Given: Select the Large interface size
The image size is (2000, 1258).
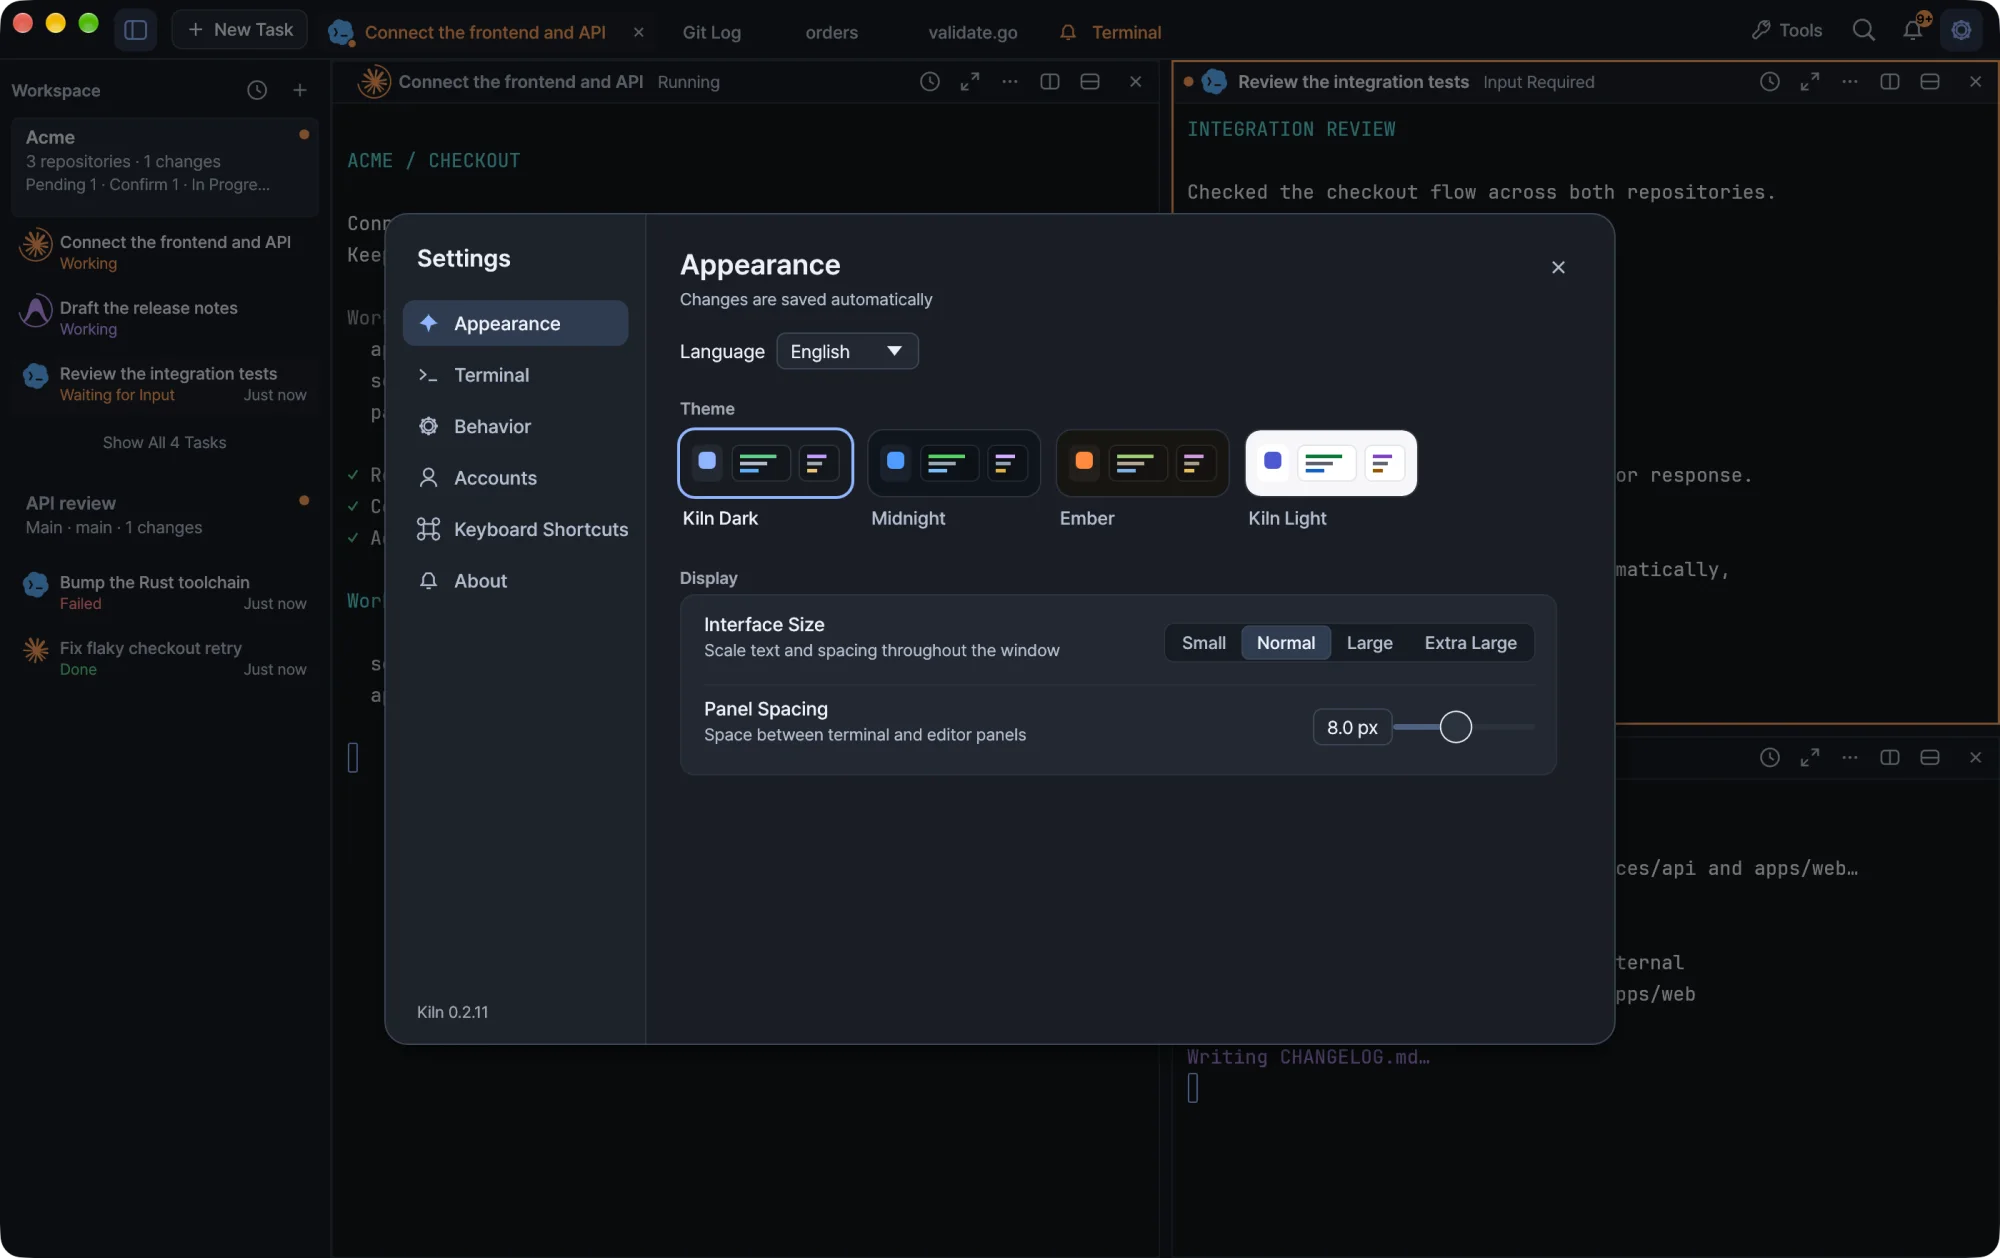Looking at the screenshot, I should (x=1370, y=643).
